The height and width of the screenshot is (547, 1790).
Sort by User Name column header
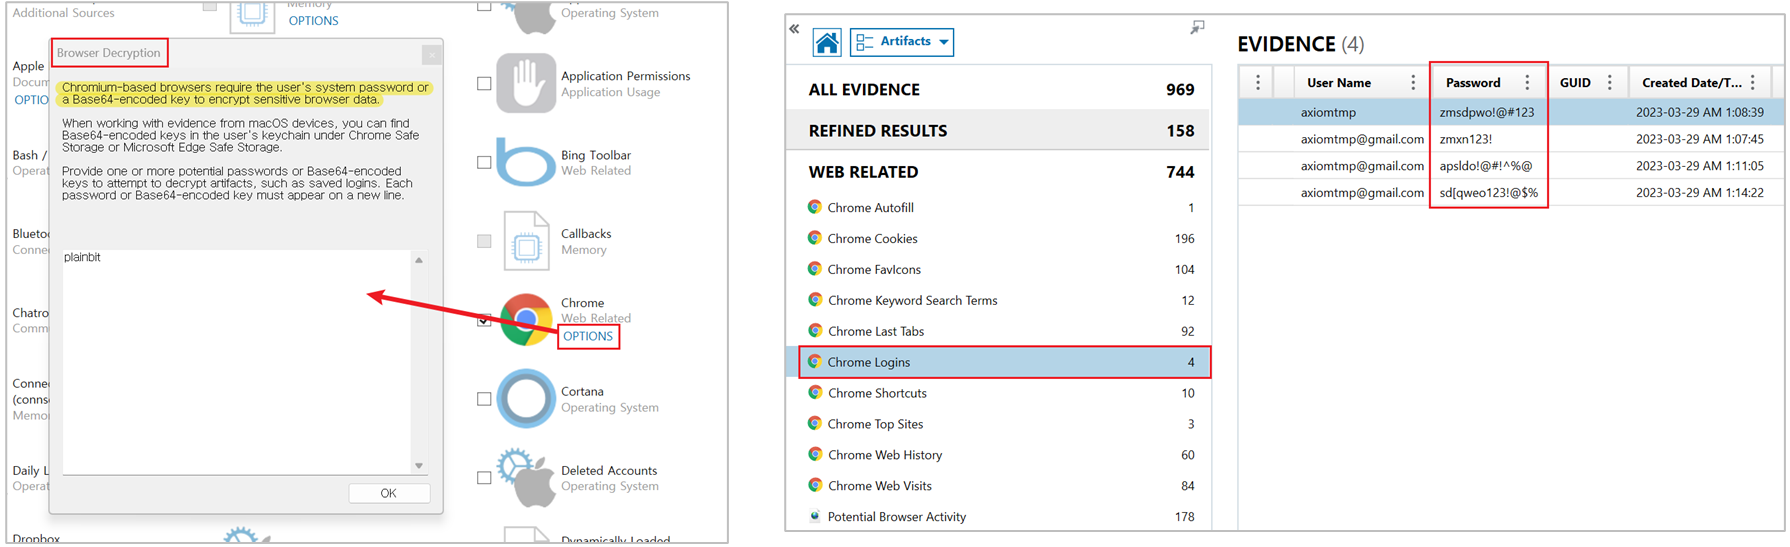(x=1339, y=83)
